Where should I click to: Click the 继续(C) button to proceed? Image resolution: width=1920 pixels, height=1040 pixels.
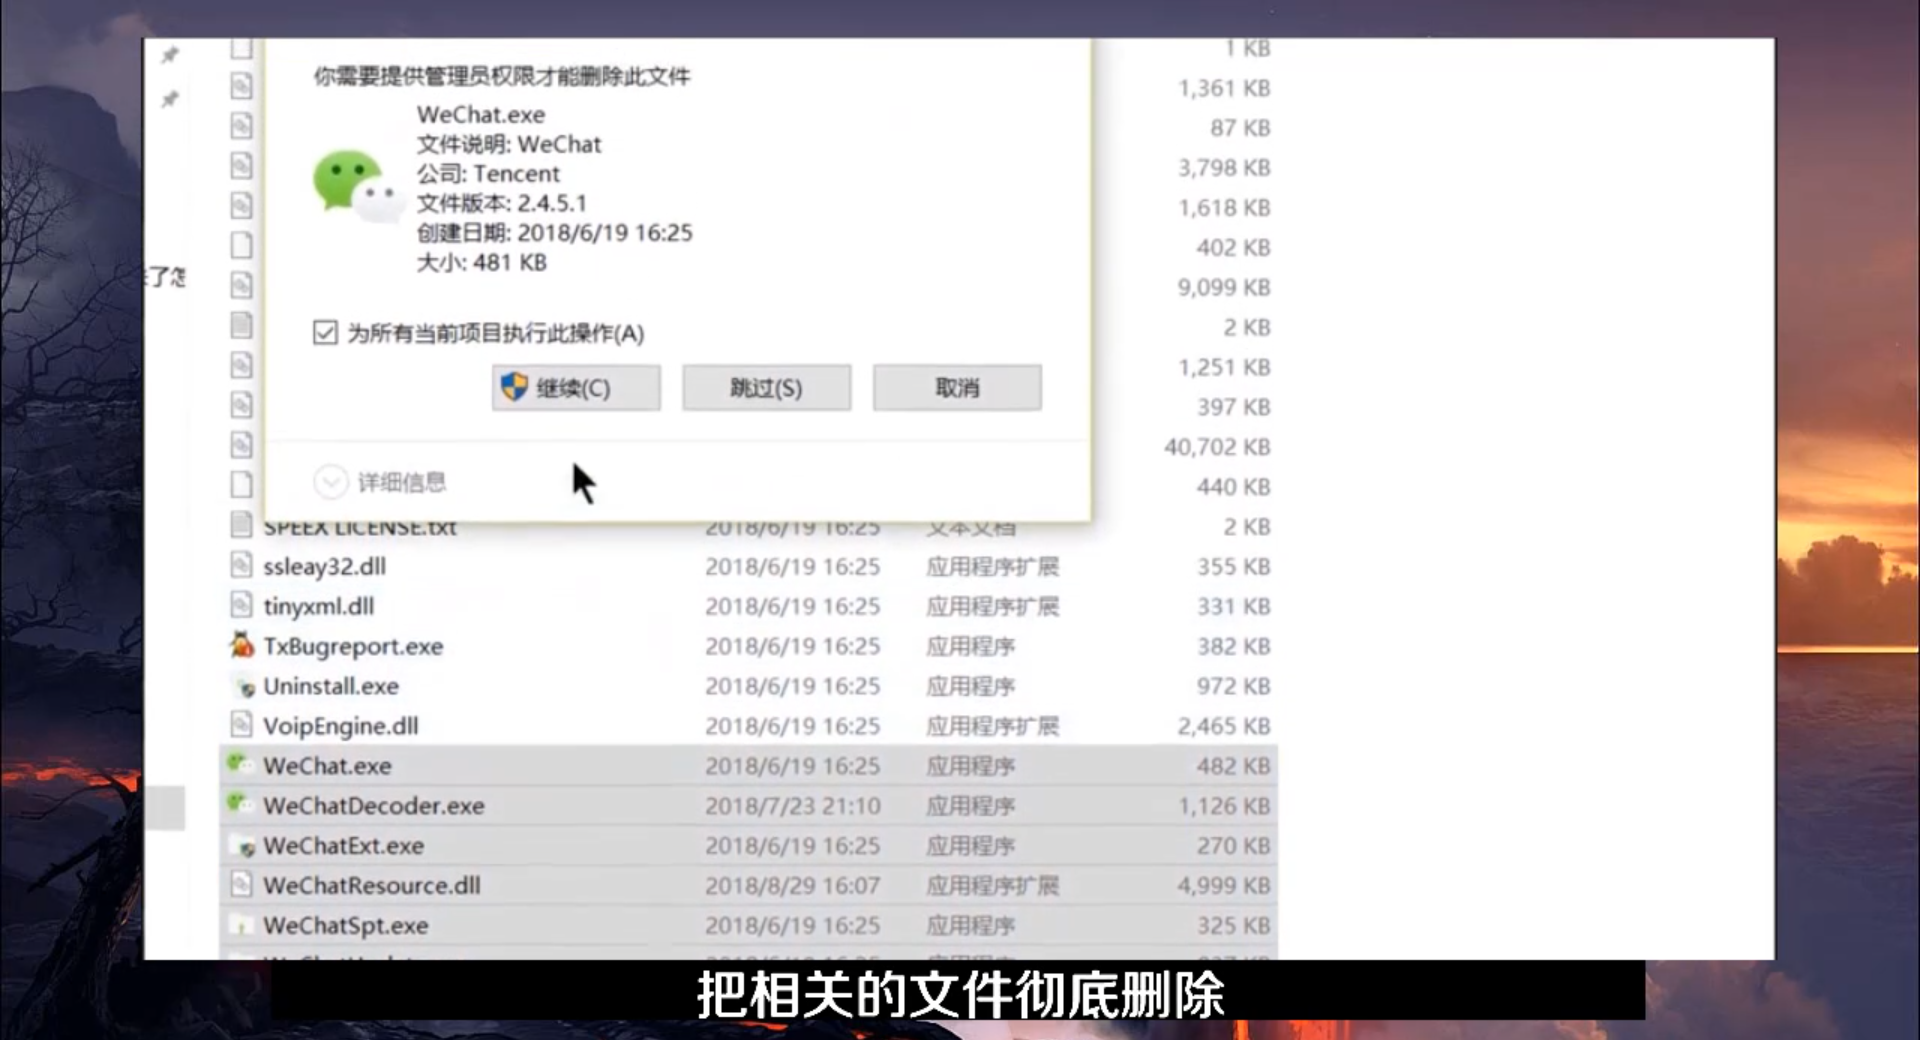(575, 388)
